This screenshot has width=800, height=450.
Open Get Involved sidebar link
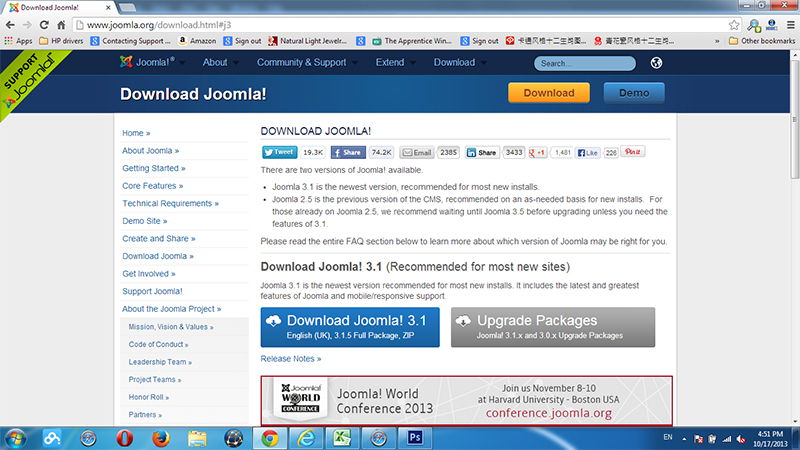coord(148,274)
